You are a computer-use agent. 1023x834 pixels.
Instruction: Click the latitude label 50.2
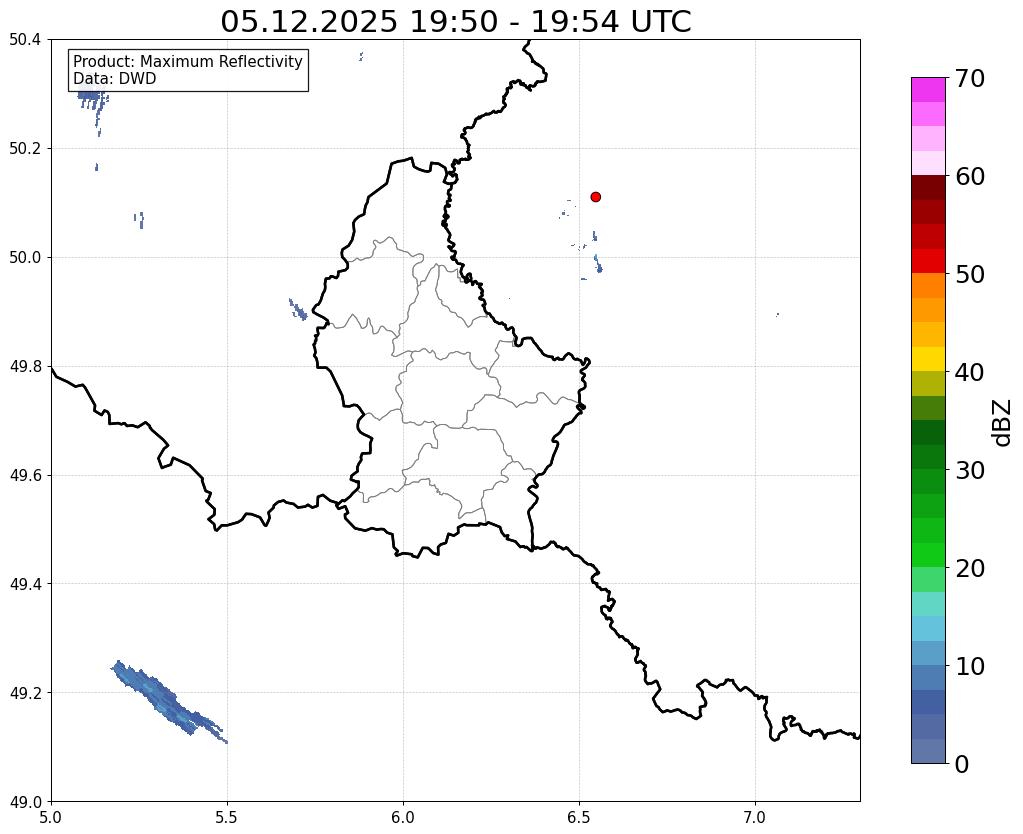25,149
